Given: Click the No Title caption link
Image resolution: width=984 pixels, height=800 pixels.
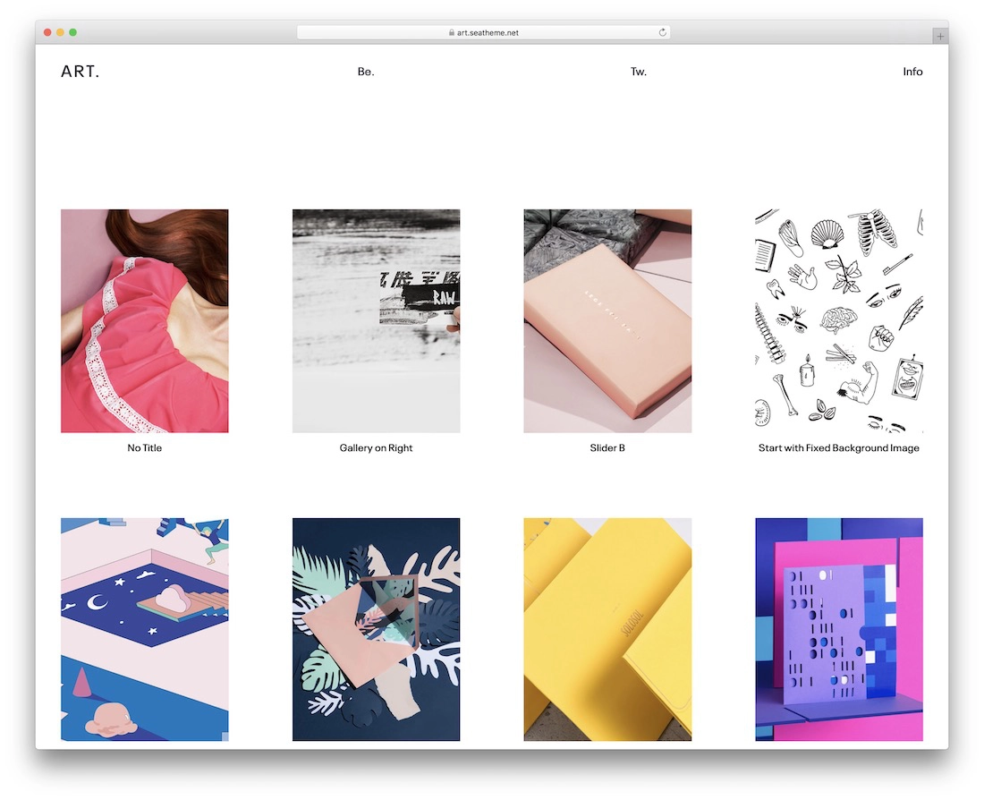Looking at the screenshot, I should pos(145,448).
